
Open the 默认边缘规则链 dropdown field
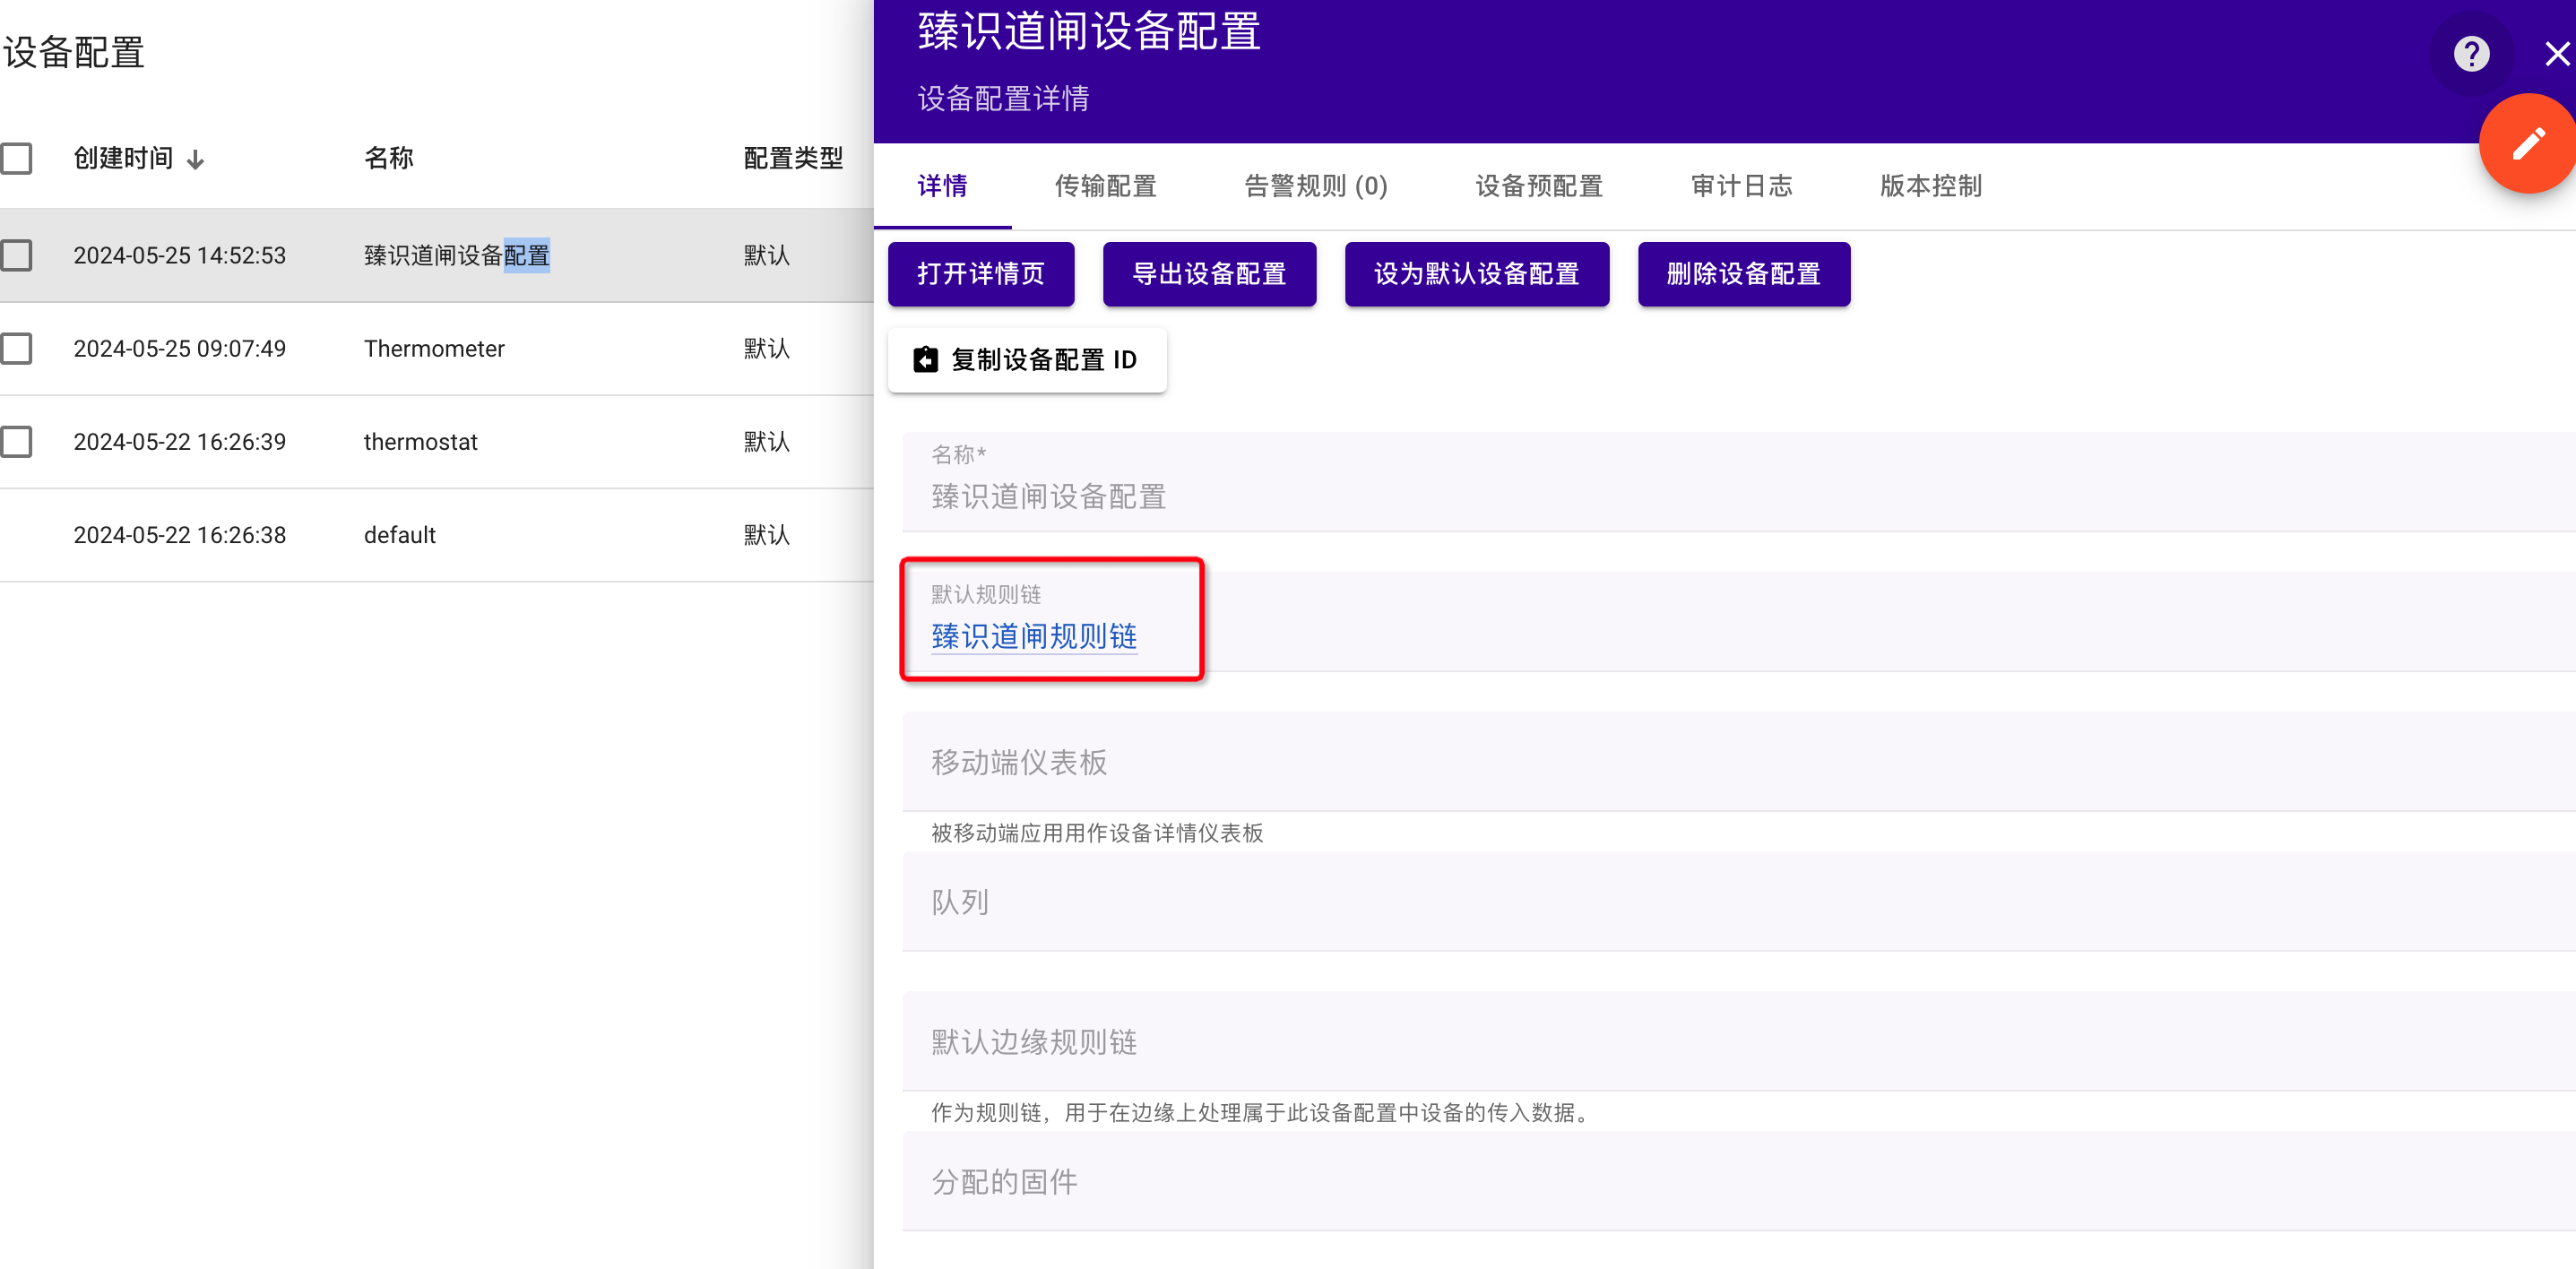pyautogui.click(x=1738, y=1041)
